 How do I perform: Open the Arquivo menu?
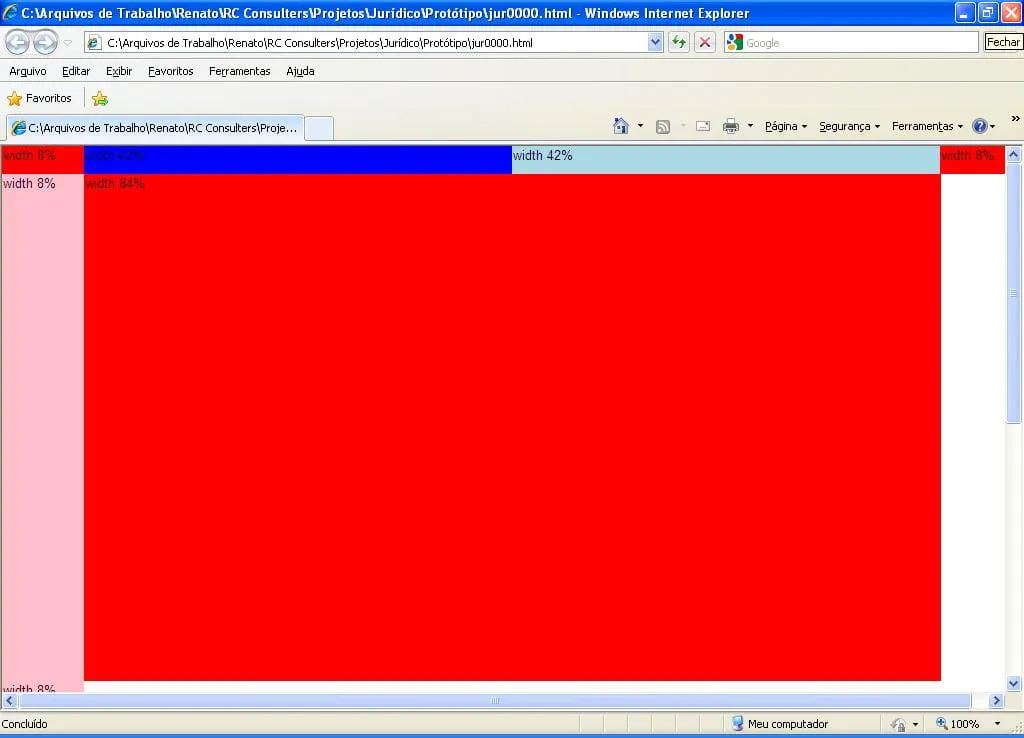click(27, 71)
